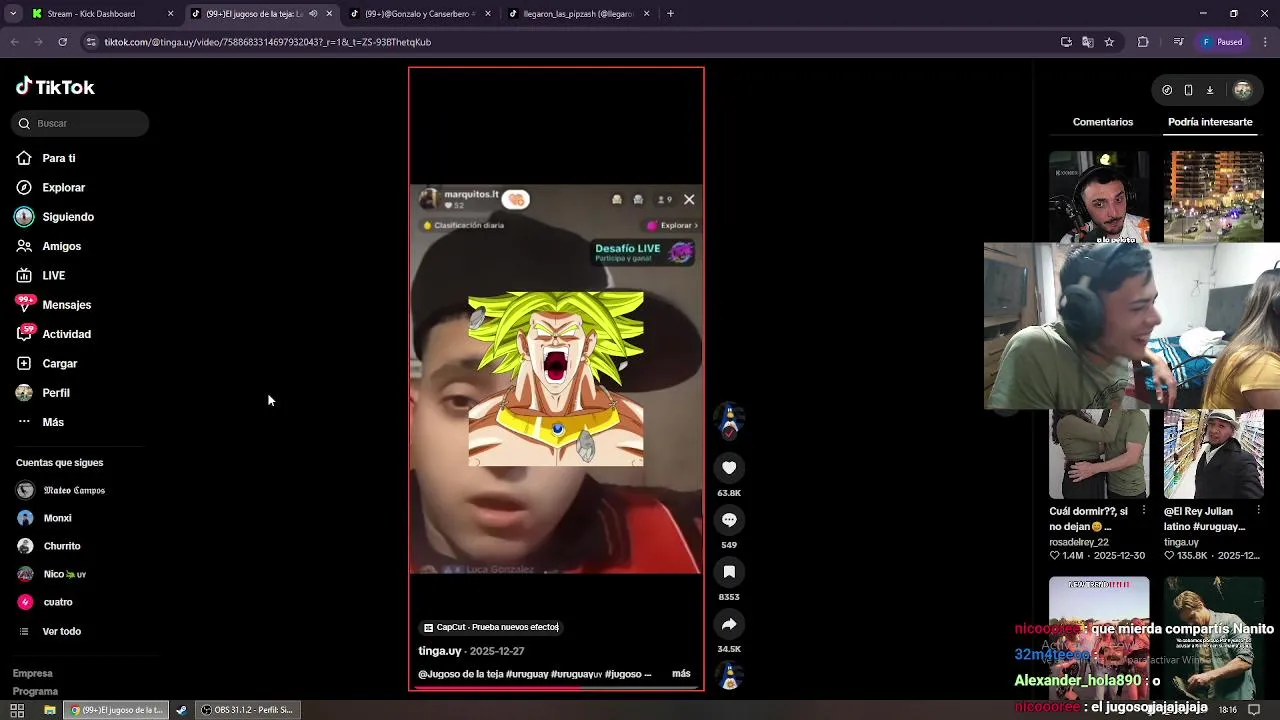1280x720 pixels.
Task: Open Chrome three-dot menu
Action: pos(1265,42)
